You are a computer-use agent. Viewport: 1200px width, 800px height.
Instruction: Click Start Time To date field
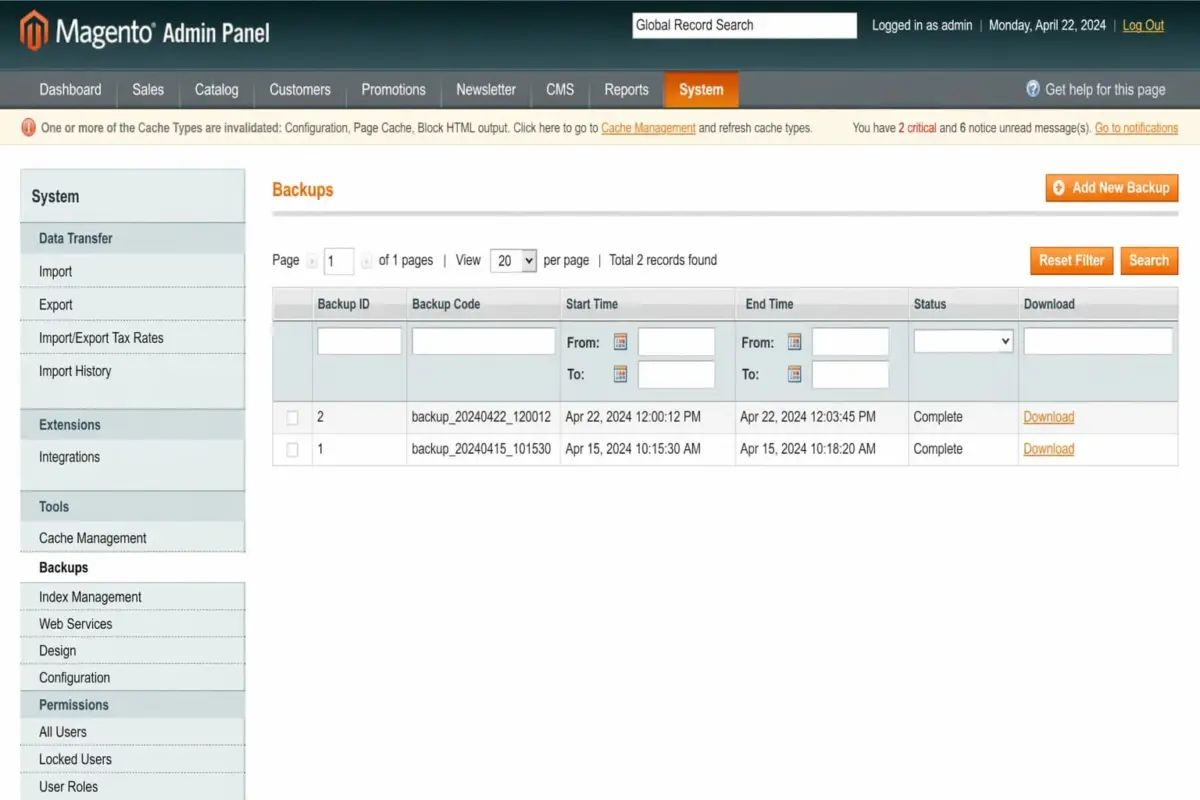point(677,374)
